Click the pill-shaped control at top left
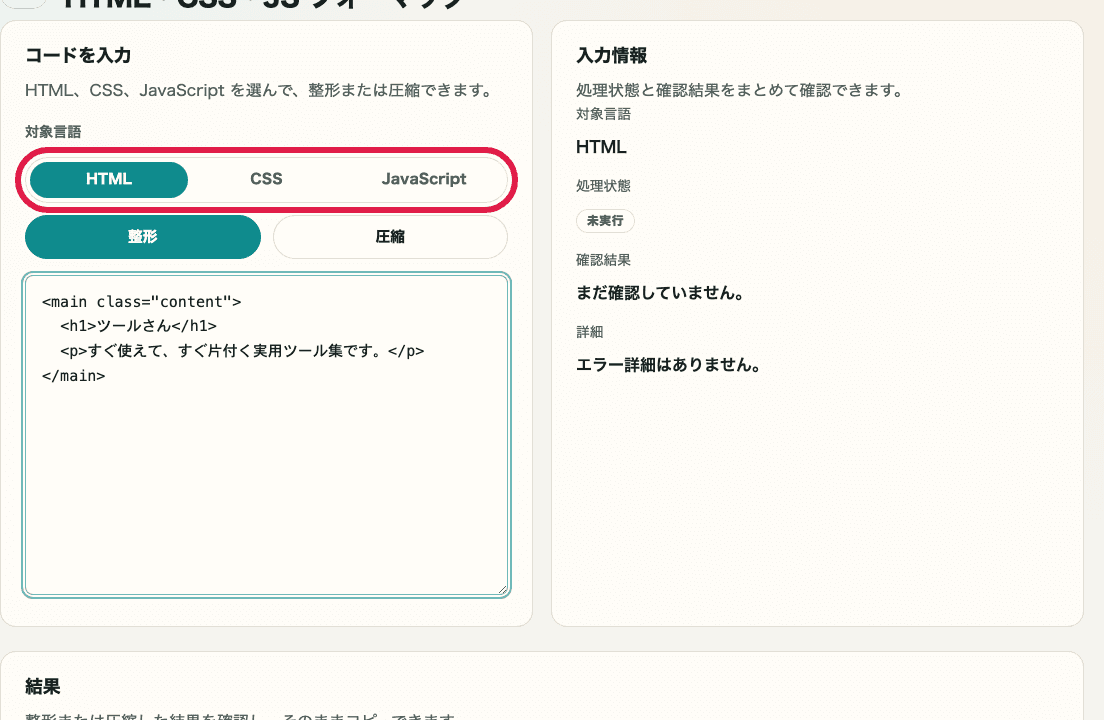 click(22, 4)
